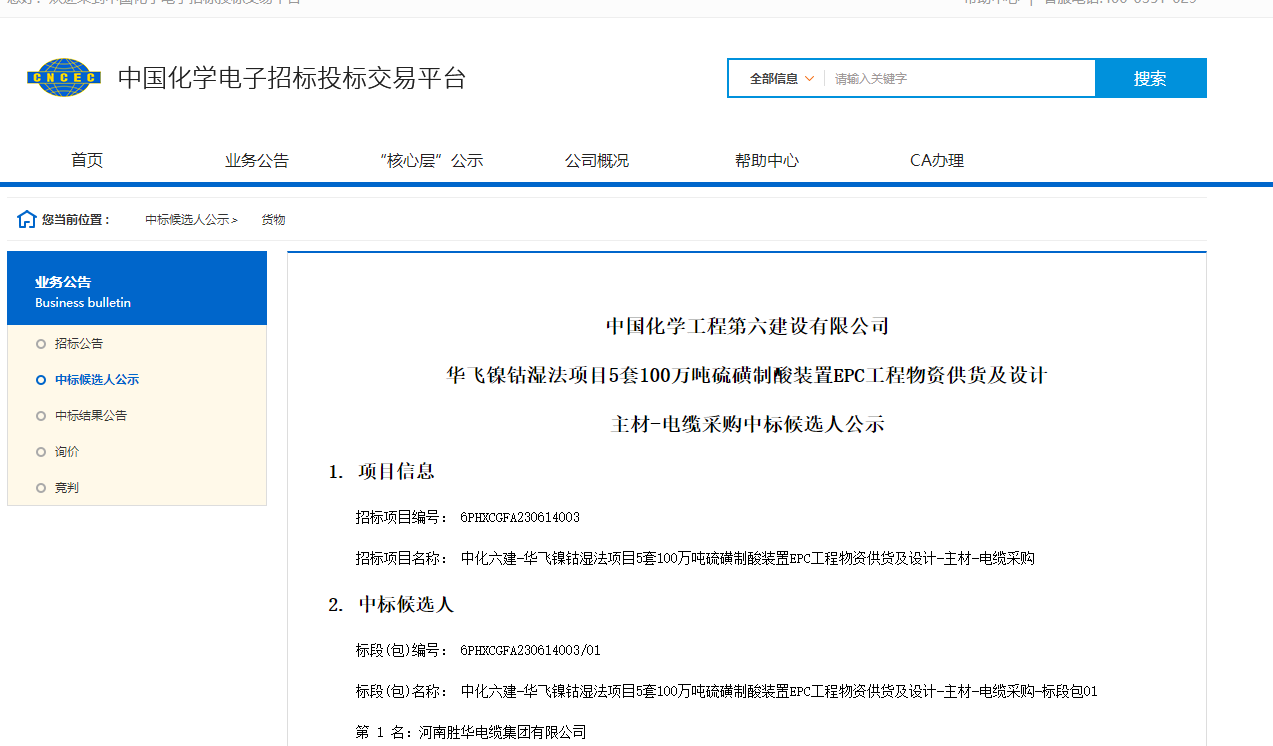The image size is (1273, 746).
Task: Select 首页 in the navigation menu
Action: click(x=86, y=159)
